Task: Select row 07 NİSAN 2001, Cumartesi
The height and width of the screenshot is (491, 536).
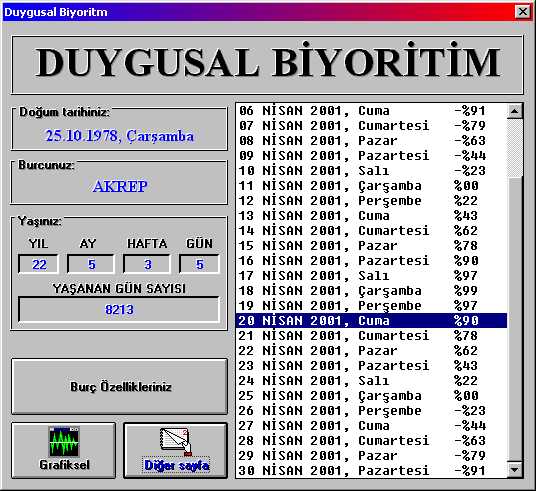Action: (x=372, y=126)
